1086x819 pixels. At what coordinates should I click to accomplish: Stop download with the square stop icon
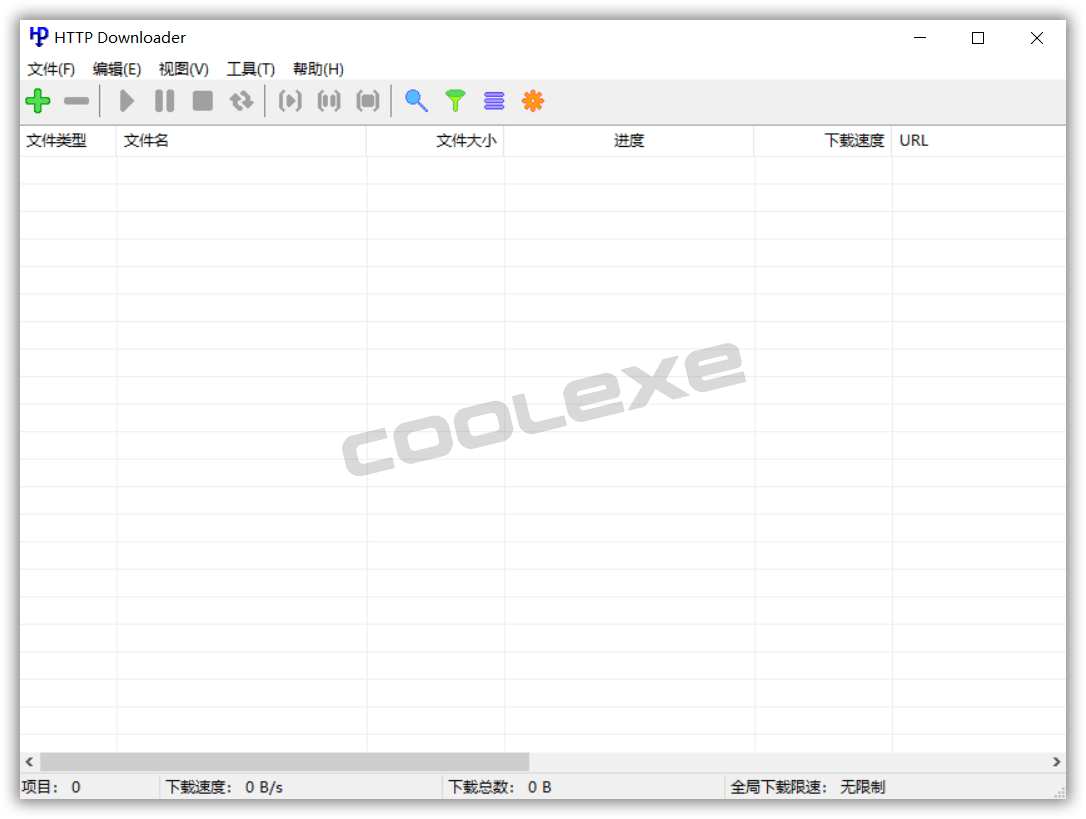click(x=202, y=101)
